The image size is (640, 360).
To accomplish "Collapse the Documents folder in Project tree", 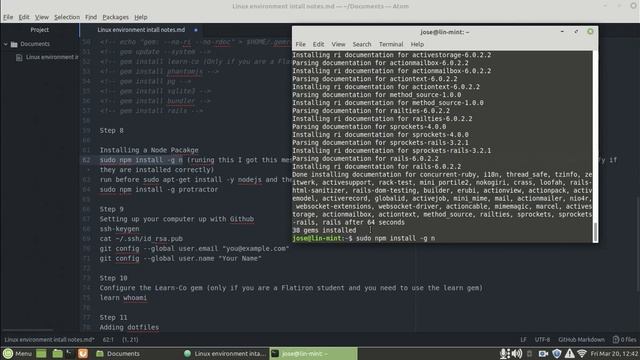I will 6,44.
